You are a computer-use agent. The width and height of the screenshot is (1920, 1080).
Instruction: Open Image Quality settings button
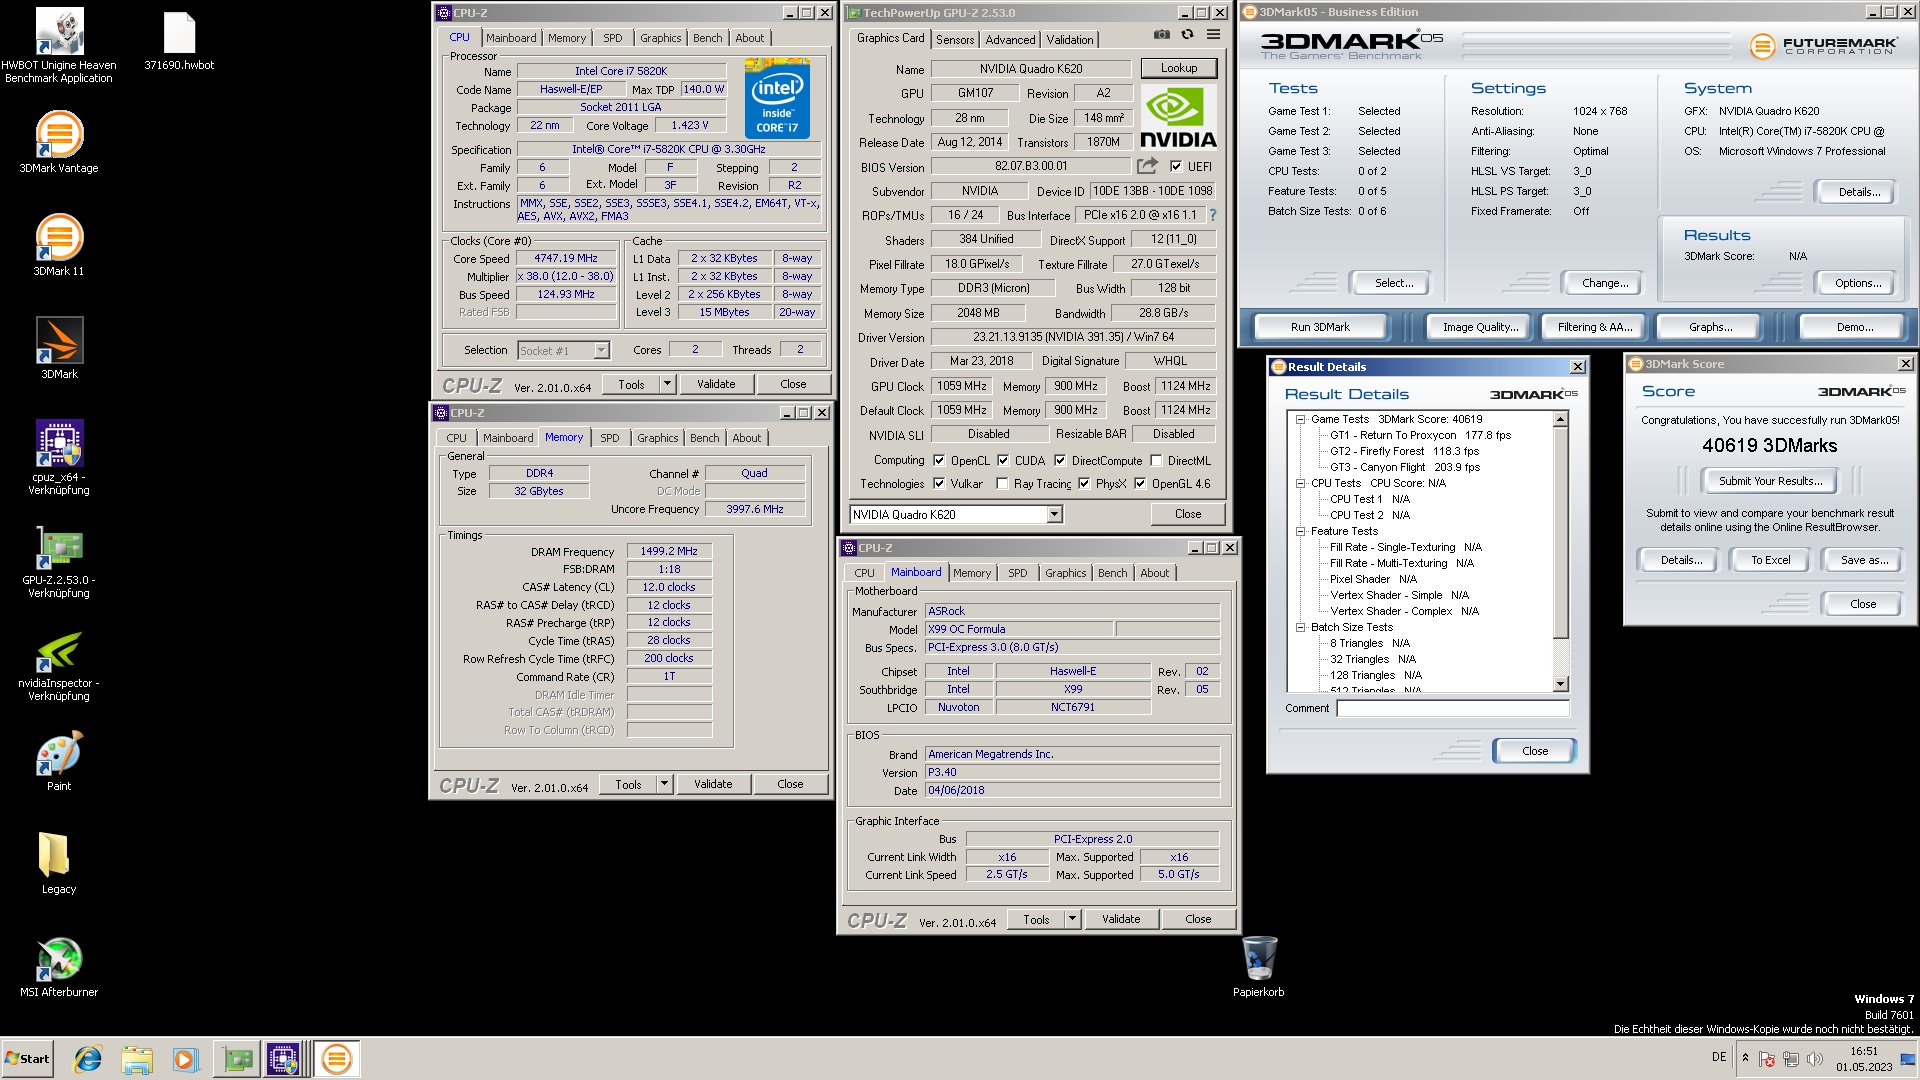click(1480, 327)
